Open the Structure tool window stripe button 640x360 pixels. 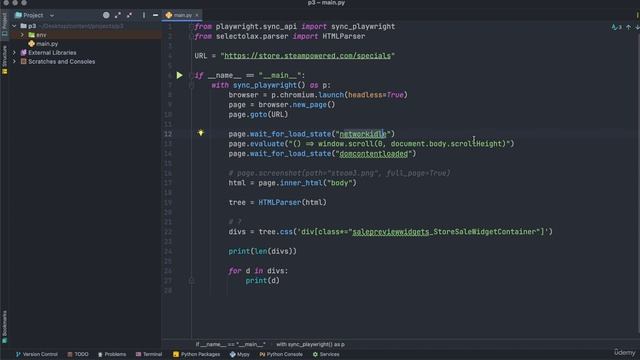4,60
